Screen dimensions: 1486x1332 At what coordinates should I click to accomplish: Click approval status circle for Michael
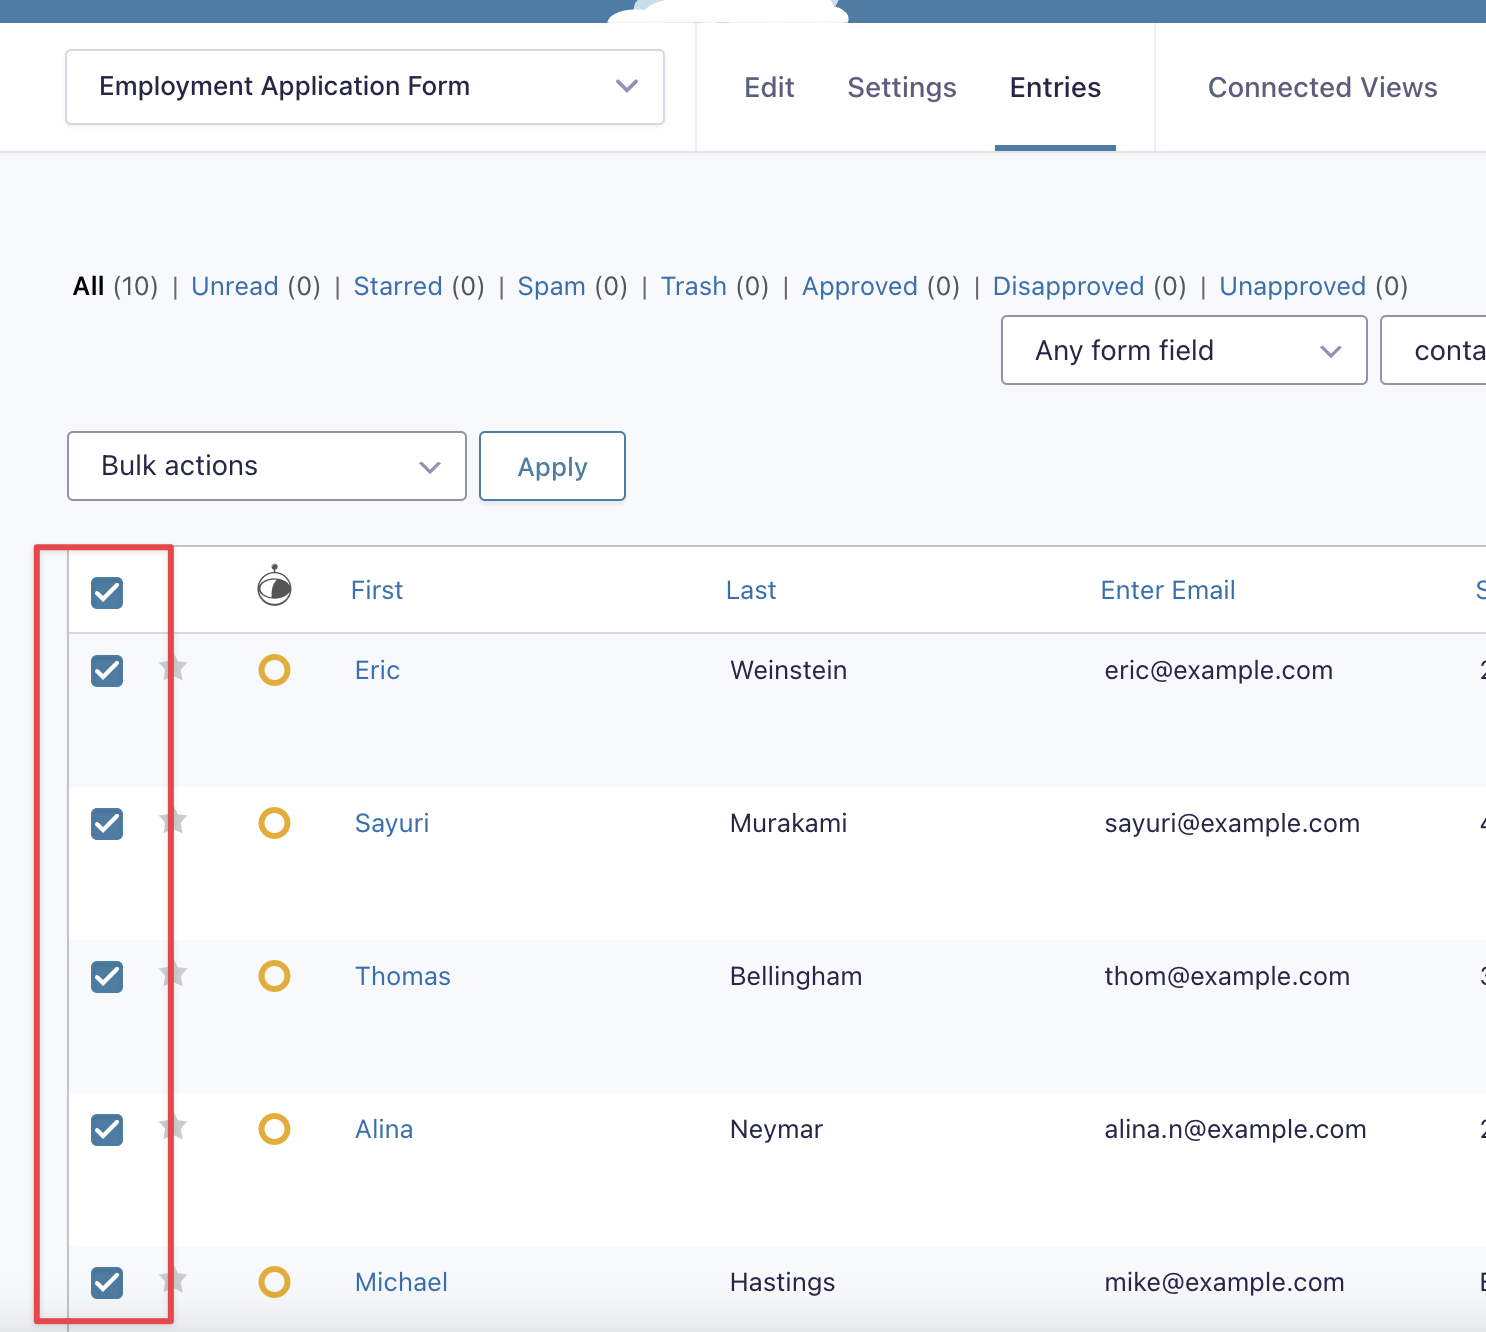[274, 1282]
